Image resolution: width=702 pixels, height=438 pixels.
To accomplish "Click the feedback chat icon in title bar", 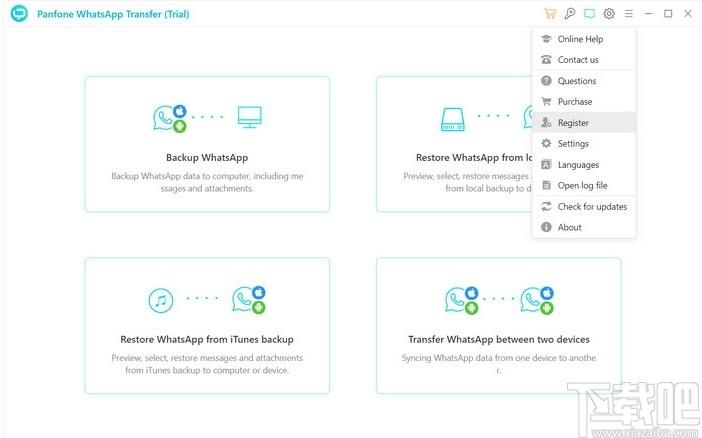I will 589,13.
